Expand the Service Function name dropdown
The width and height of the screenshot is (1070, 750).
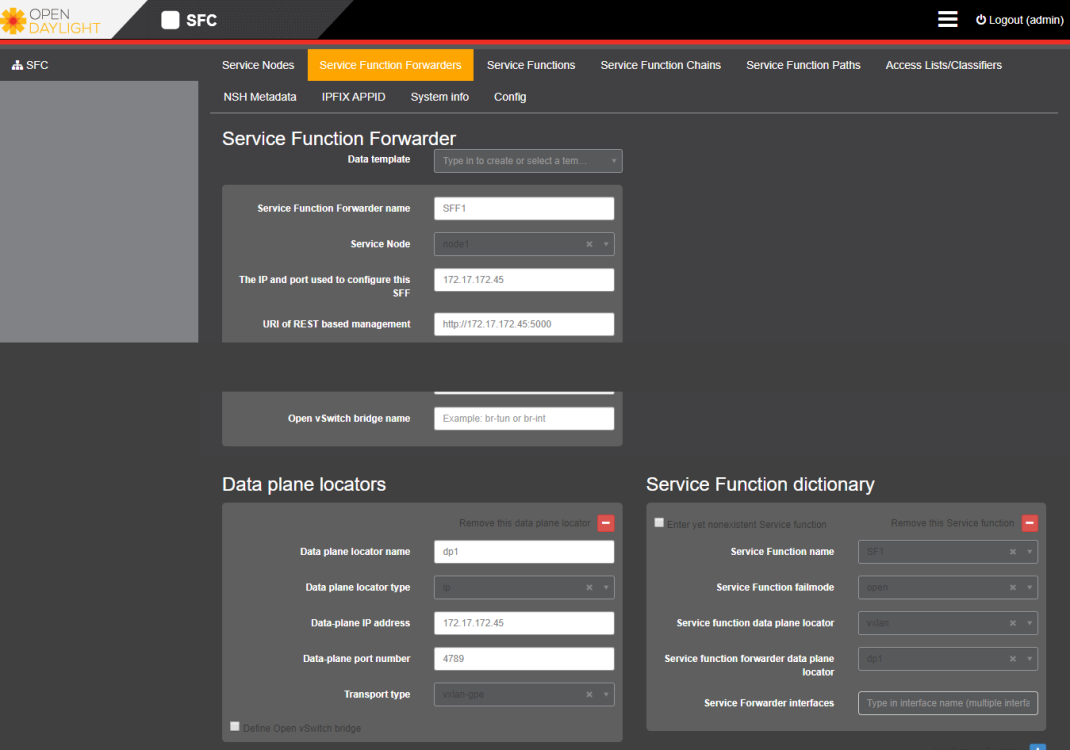point(1030,552)
